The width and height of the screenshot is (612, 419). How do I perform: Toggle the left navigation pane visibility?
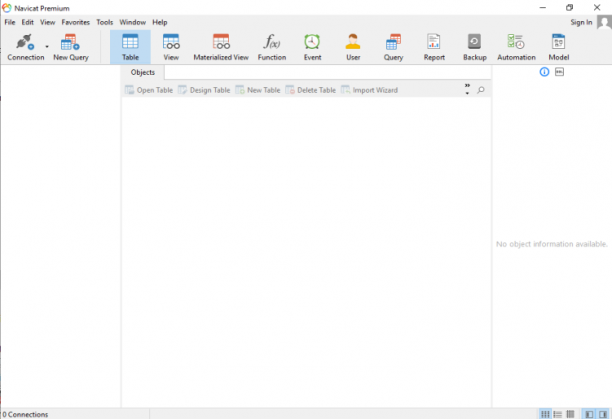click(x=589, y=414)
